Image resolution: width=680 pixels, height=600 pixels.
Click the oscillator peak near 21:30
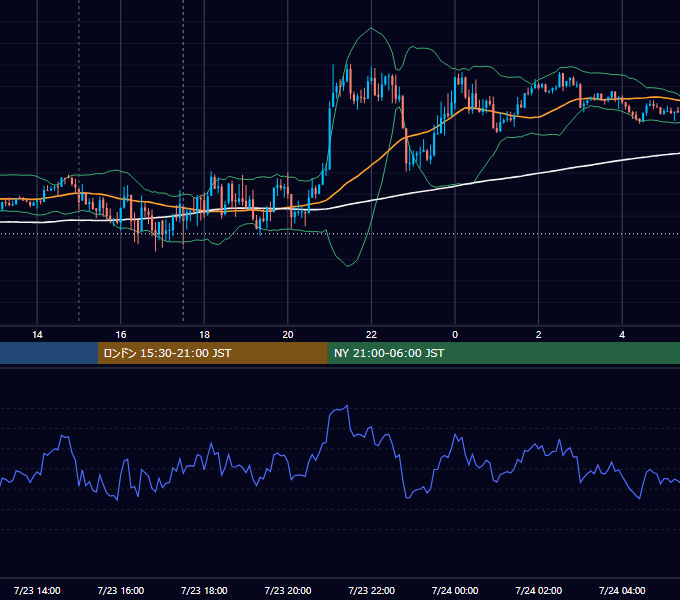(x=347, y=406)
